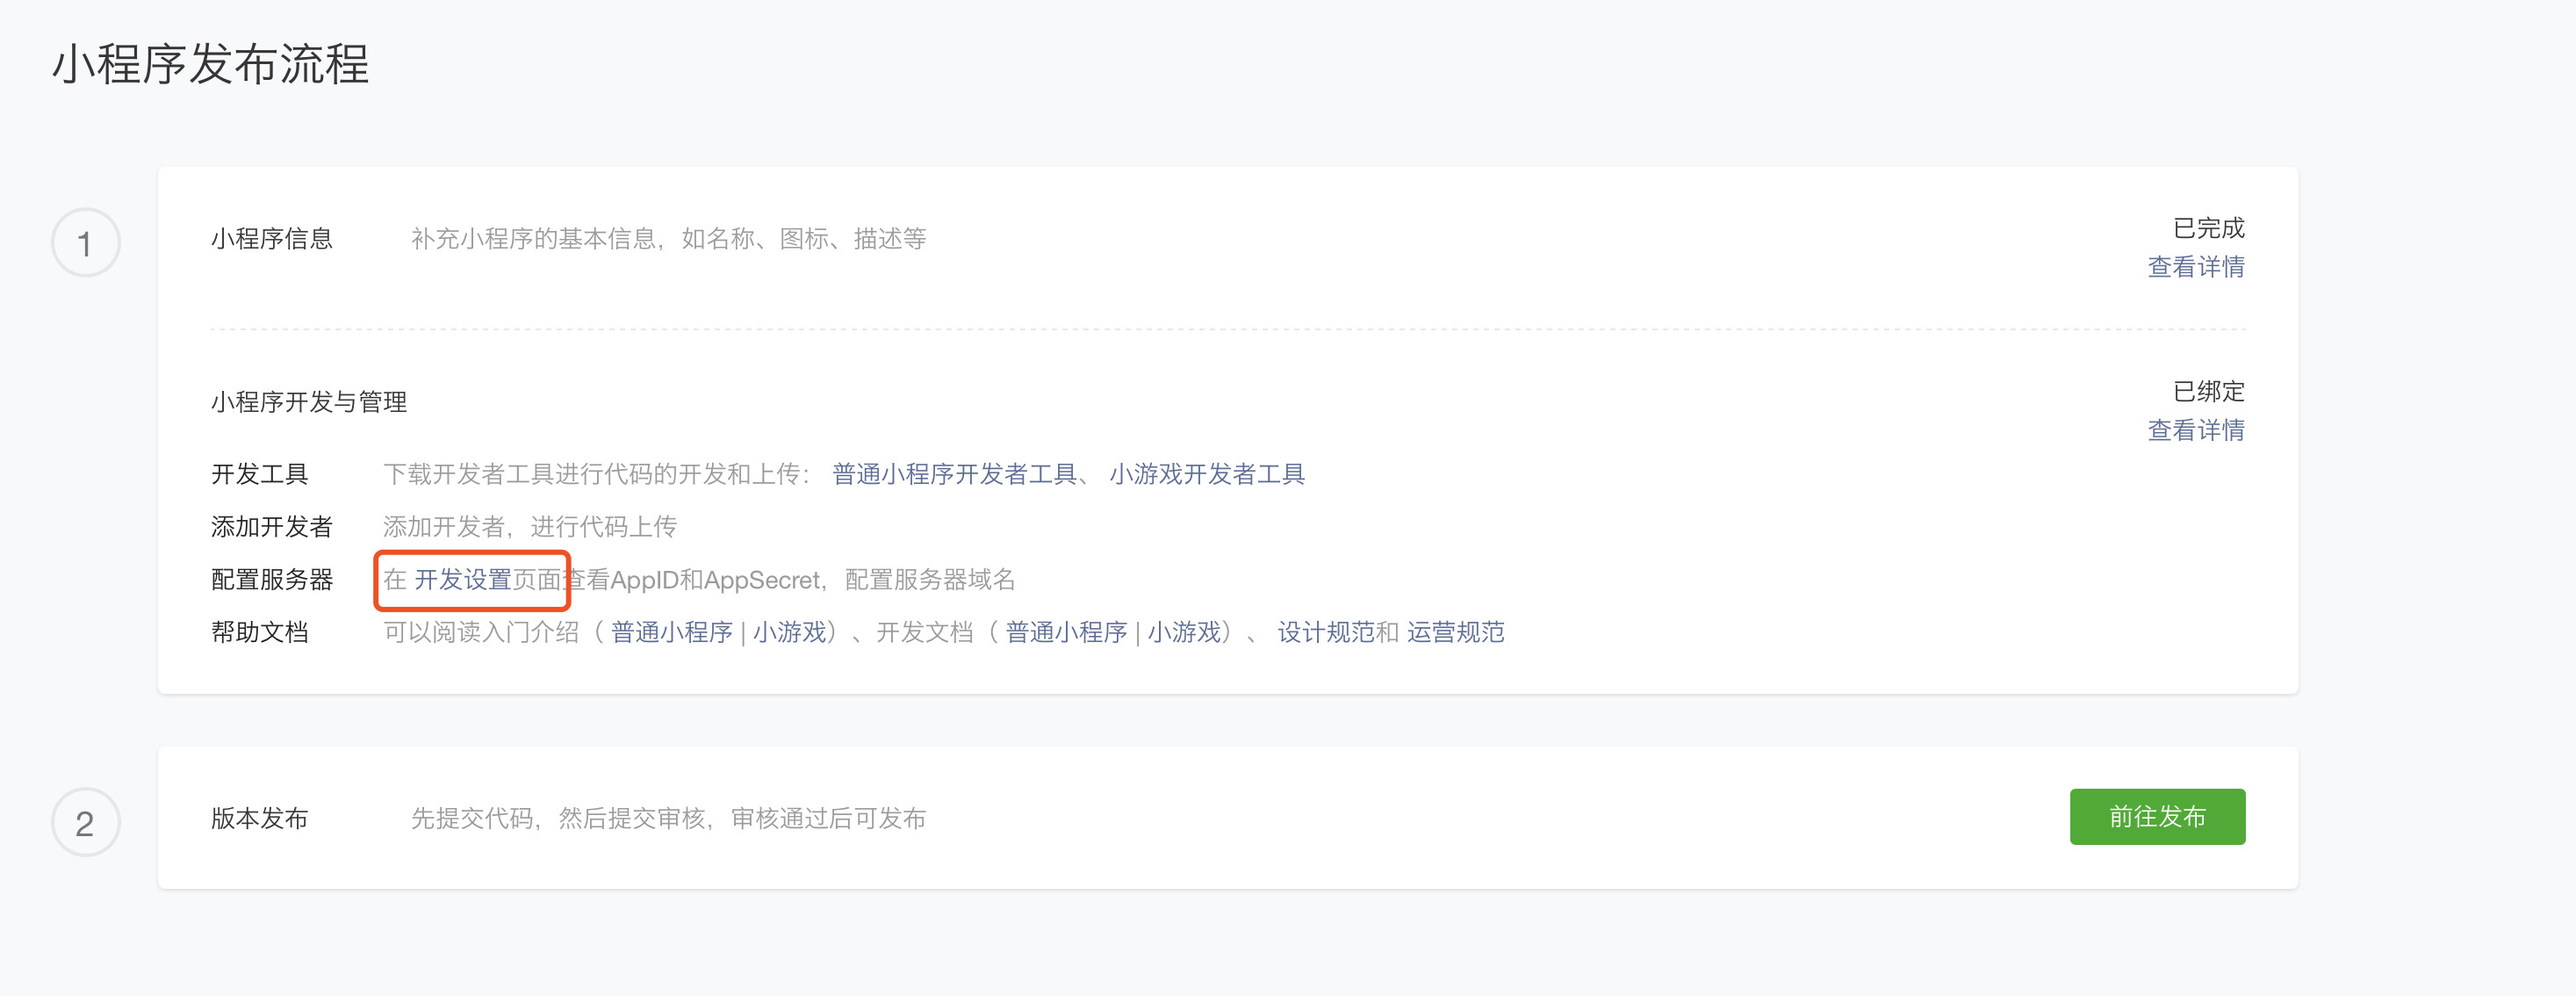Click the green 前往发布 button
This screenshot has width=2576, height=996.
point(2156,817)
